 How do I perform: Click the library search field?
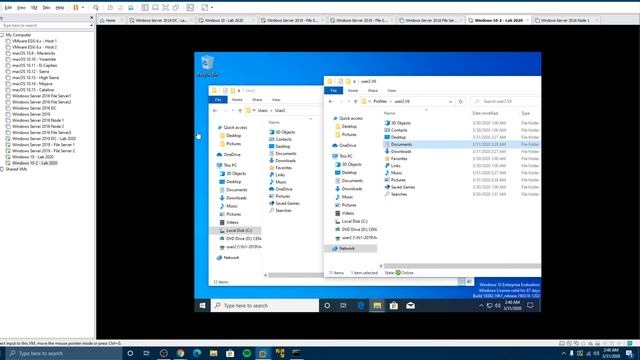(44, 25)
